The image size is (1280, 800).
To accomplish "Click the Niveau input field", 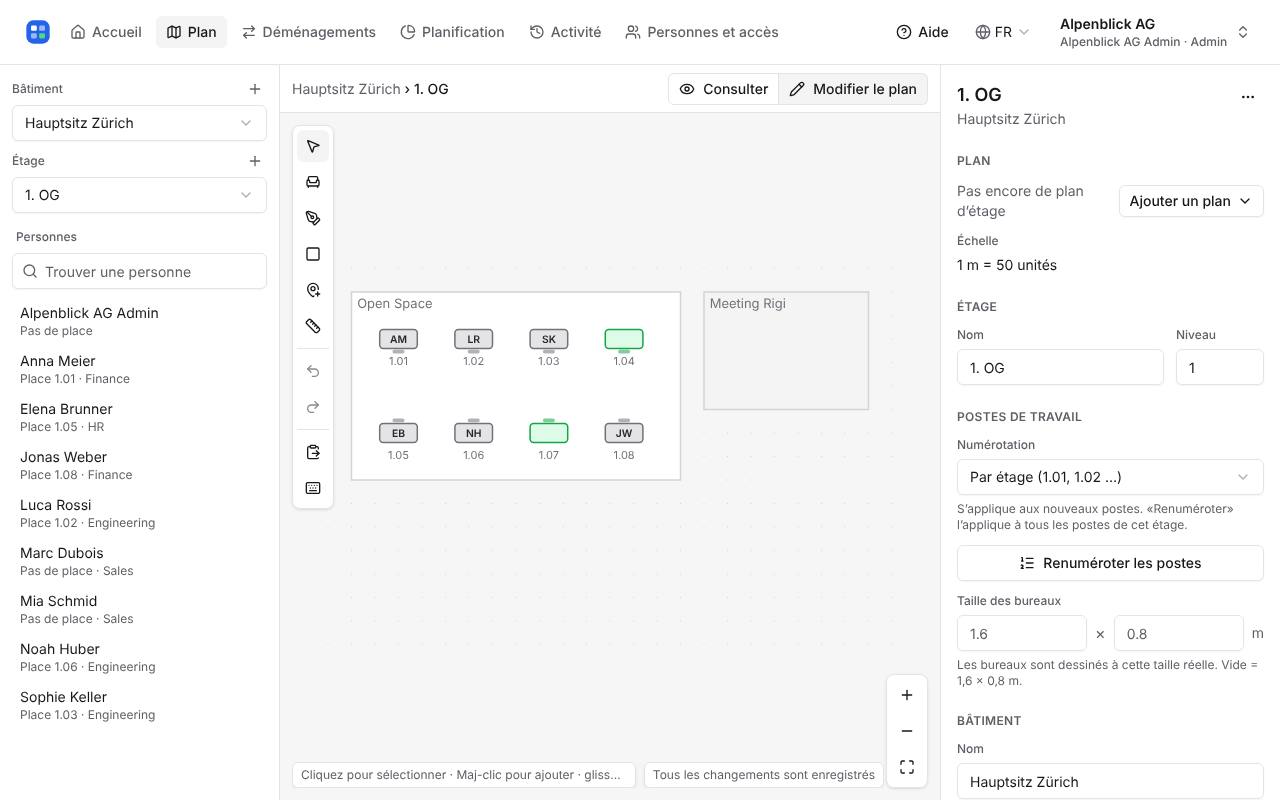I will pos(1220,367).
